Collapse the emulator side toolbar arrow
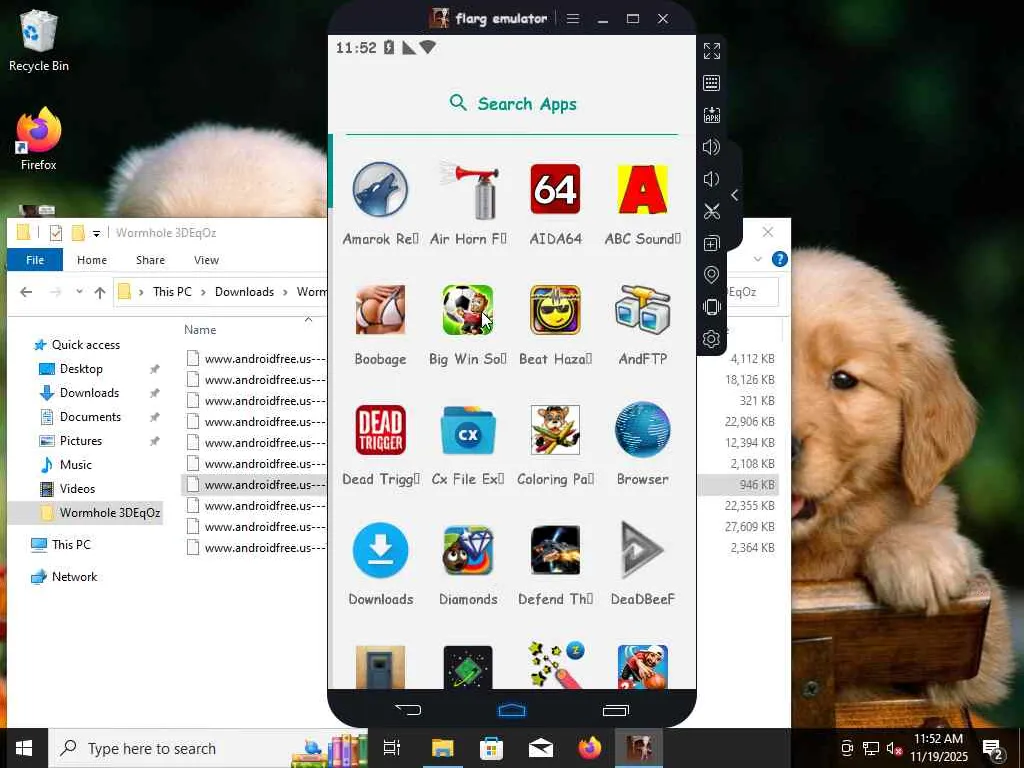Image resolution: width=1024 pixels, height=768 pixels. (x=735, y=195)
